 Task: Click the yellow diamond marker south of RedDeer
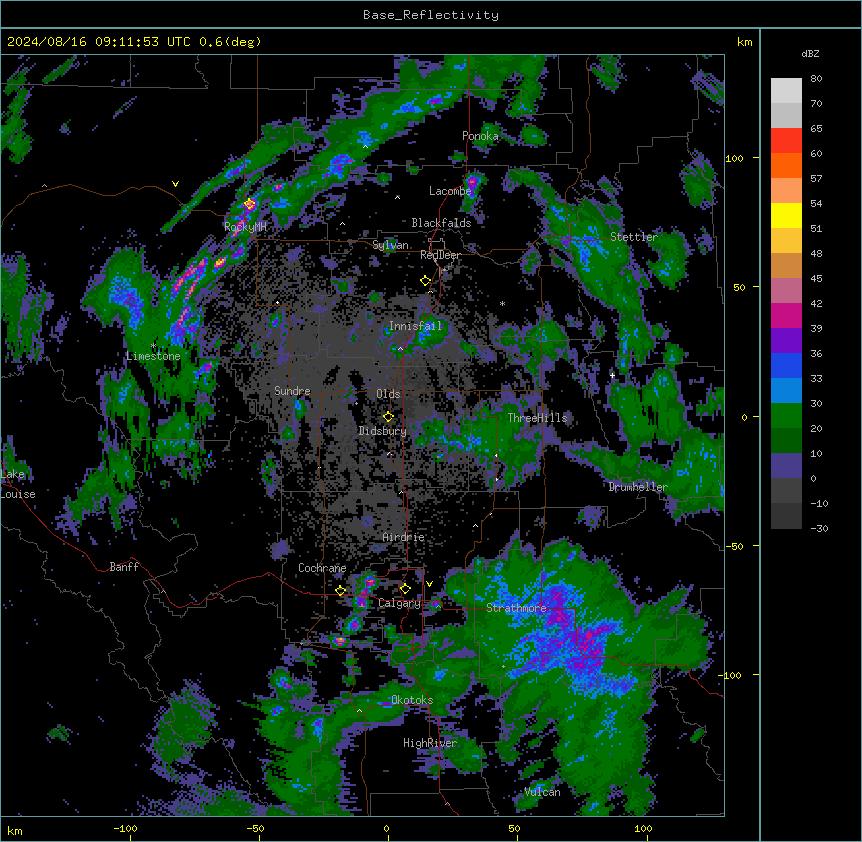point(425,281)
